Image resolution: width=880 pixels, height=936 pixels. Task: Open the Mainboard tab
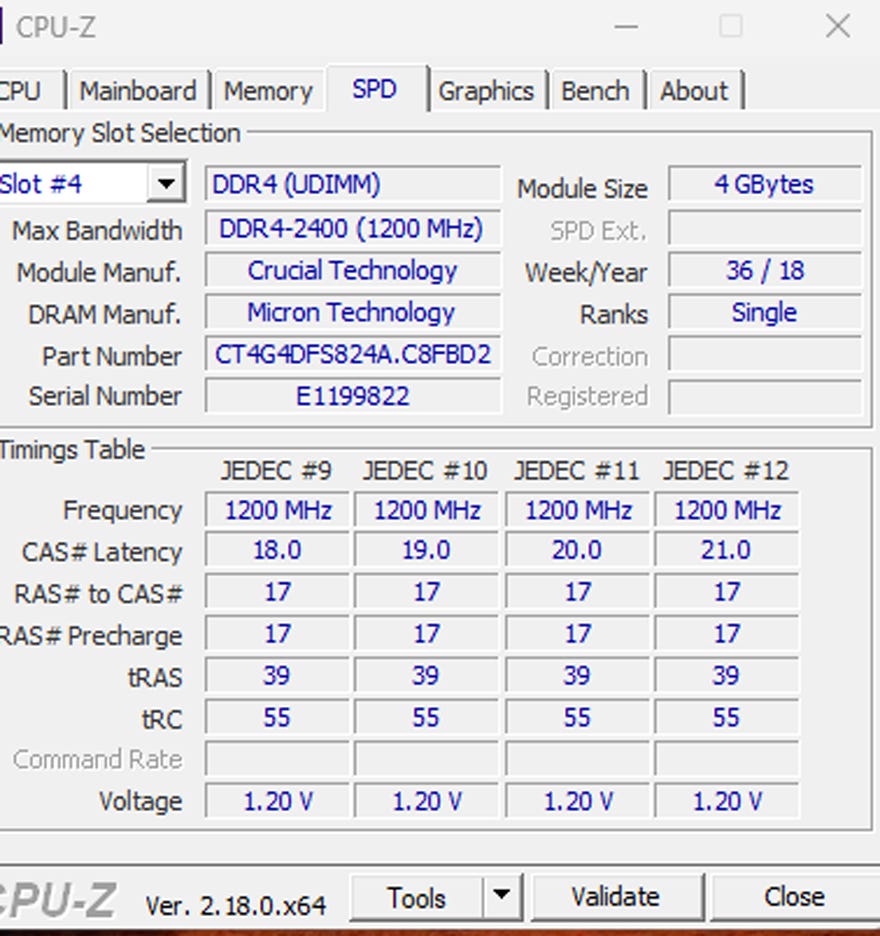click(138, 91)
